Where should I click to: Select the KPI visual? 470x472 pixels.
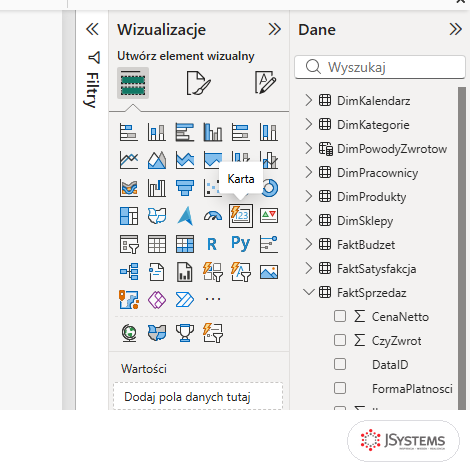click(269, 216)
